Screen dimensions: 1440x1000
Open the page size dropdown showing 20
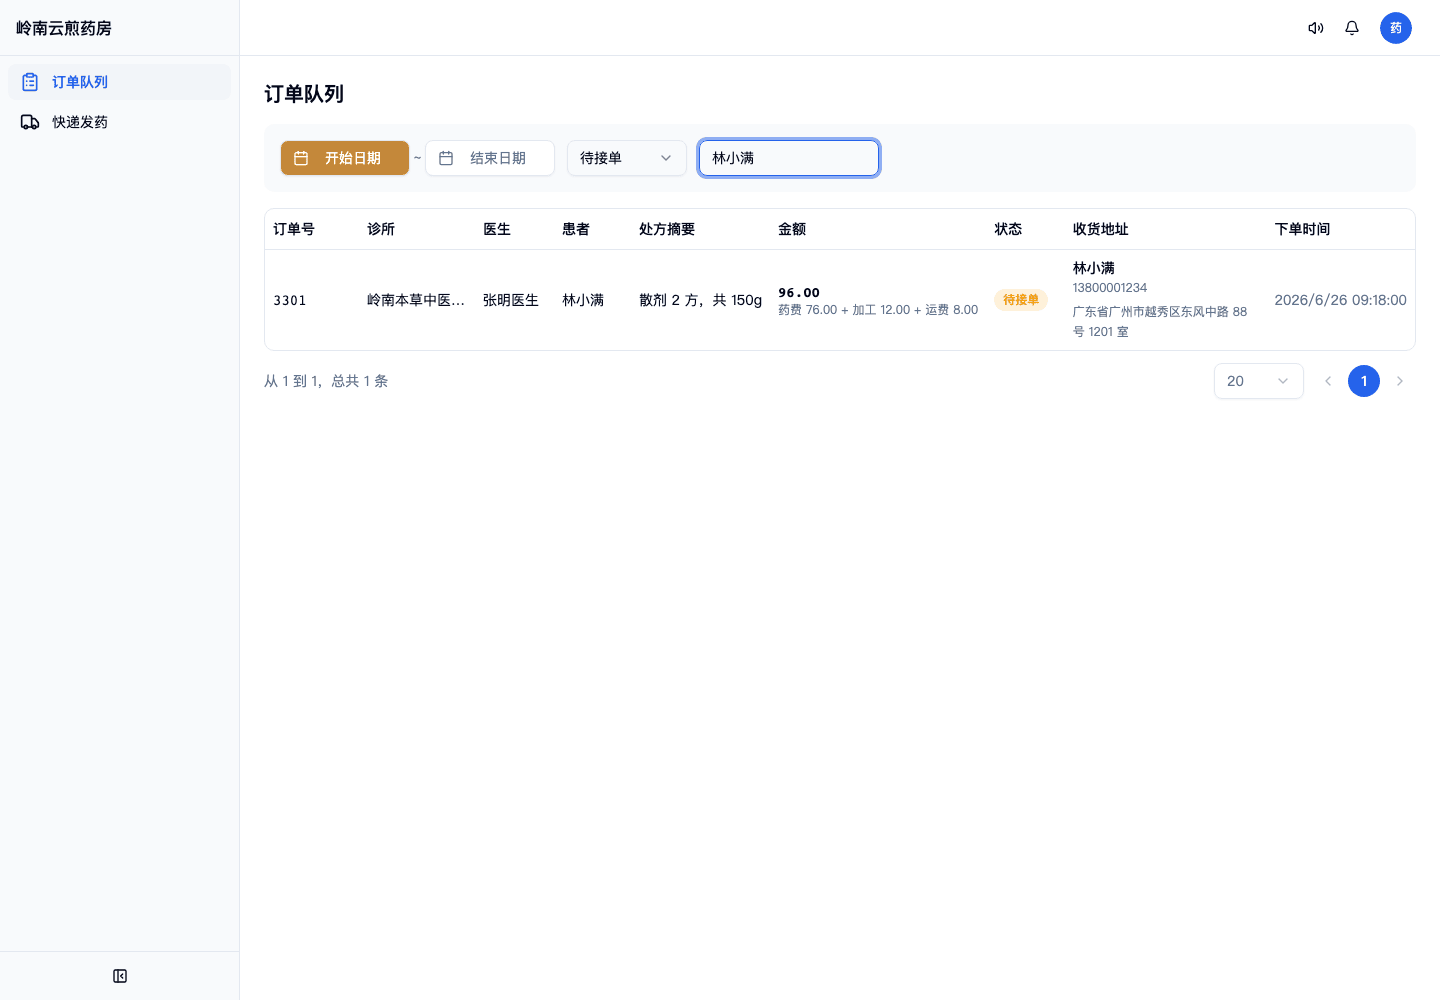[1259, 381]
